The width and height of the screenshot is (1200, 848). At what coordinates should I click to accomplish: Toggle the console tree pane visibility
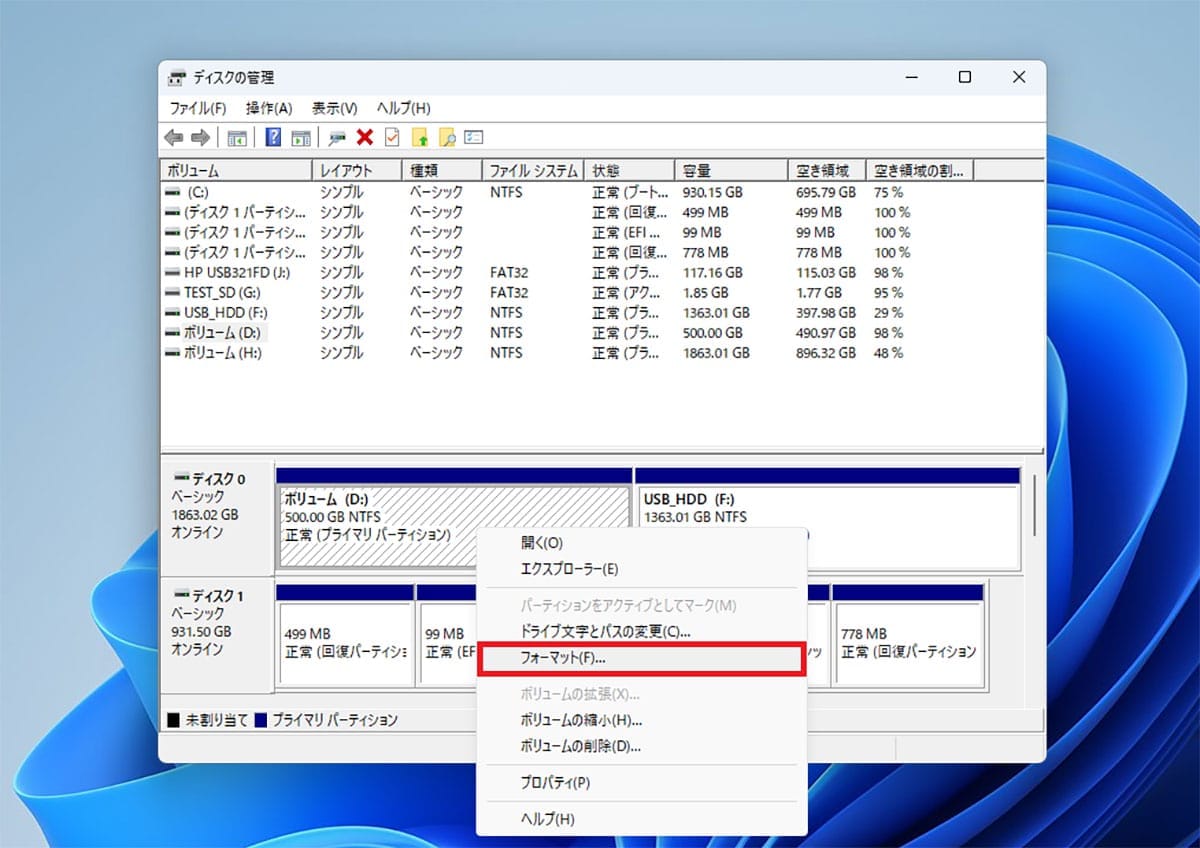coord(237,137)
